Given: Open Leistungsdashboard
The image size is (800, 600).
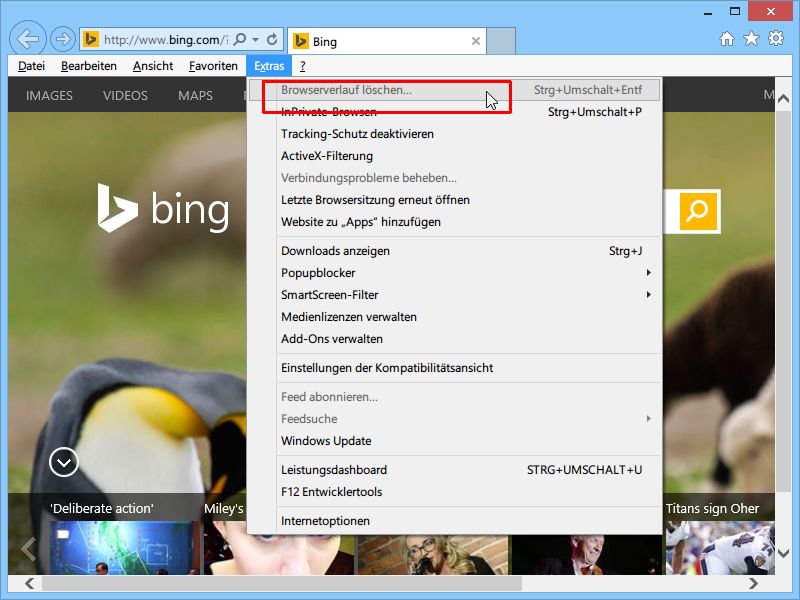Looking at the screenshot, I should point(454,469).
